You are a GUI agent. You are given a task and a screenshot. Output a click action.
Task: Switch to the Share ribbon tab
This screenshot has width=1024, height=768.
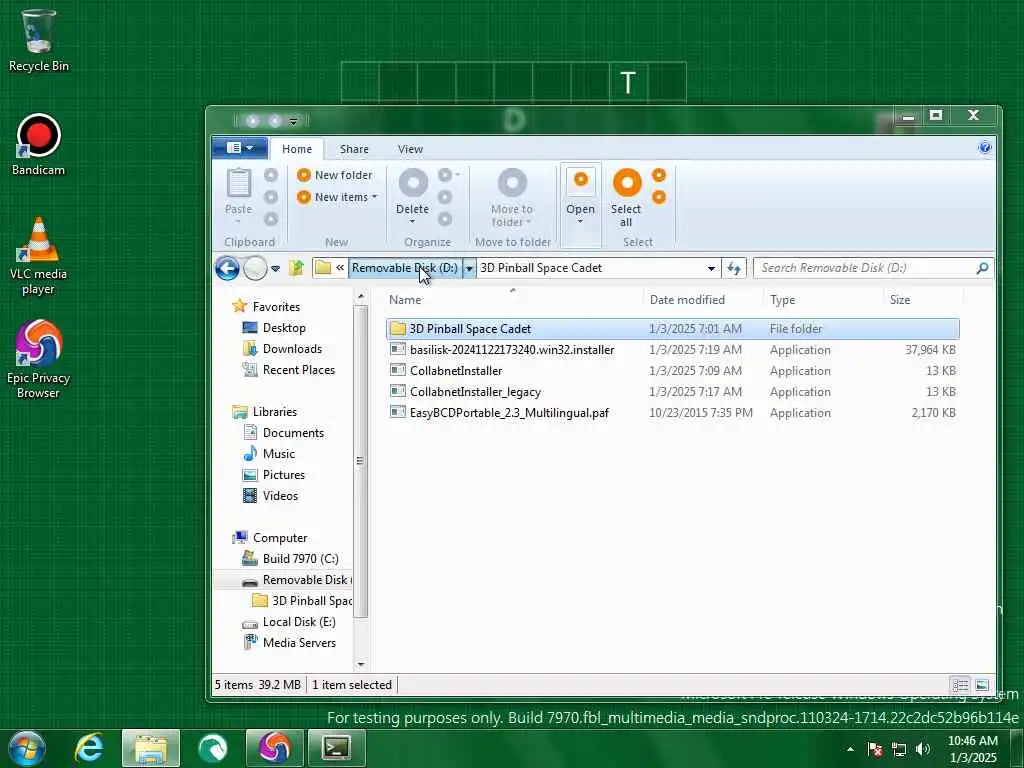coord(354,149)
